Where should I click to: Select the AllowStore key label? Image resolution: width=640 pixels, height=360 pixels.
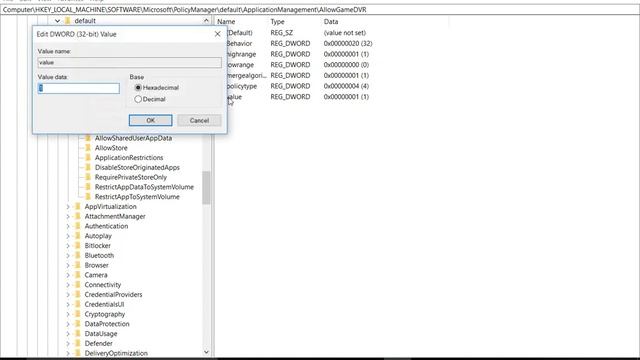point(111,148)
